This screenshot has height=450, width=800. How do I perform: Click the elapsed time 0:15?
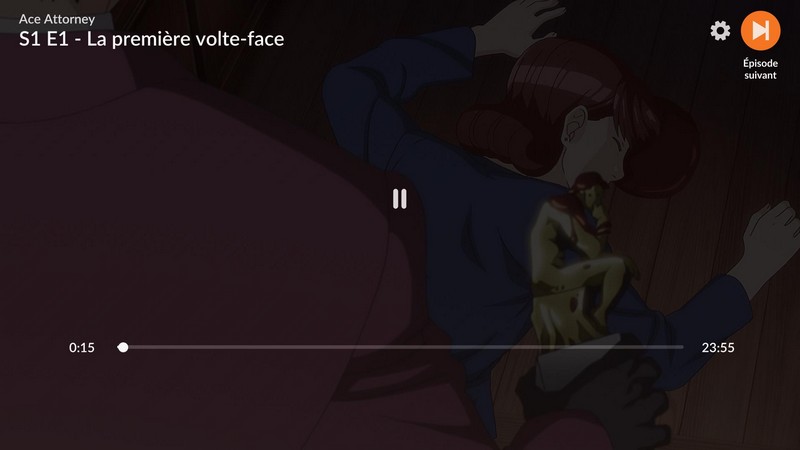(x=82, y=347)
